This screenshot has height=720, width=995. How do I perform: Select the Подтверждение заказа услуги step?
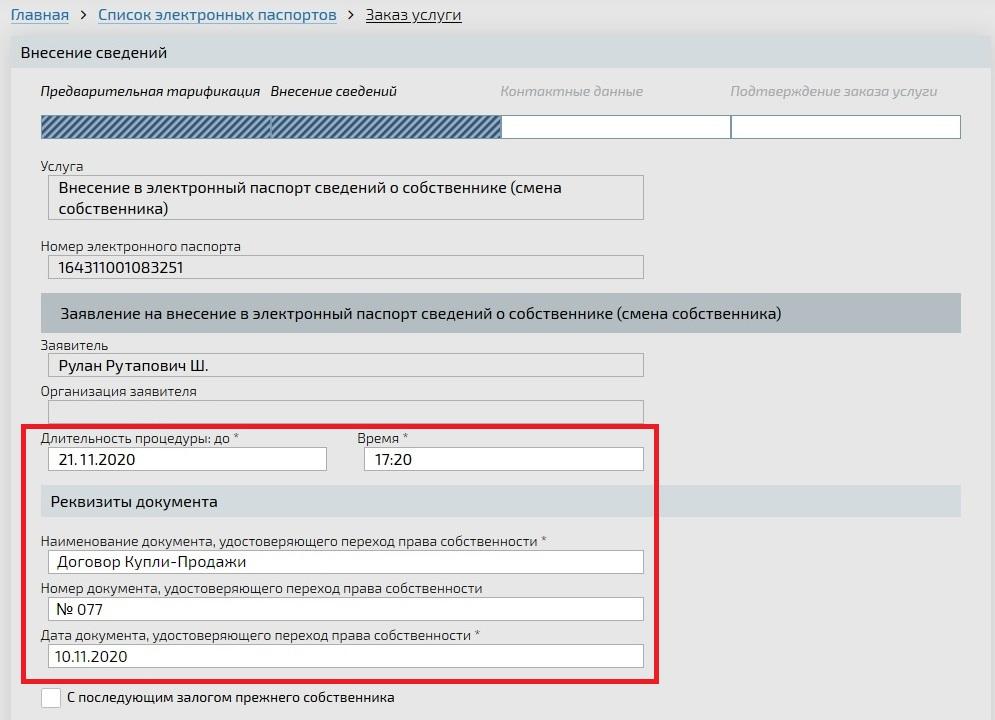(x=834, y=91)
